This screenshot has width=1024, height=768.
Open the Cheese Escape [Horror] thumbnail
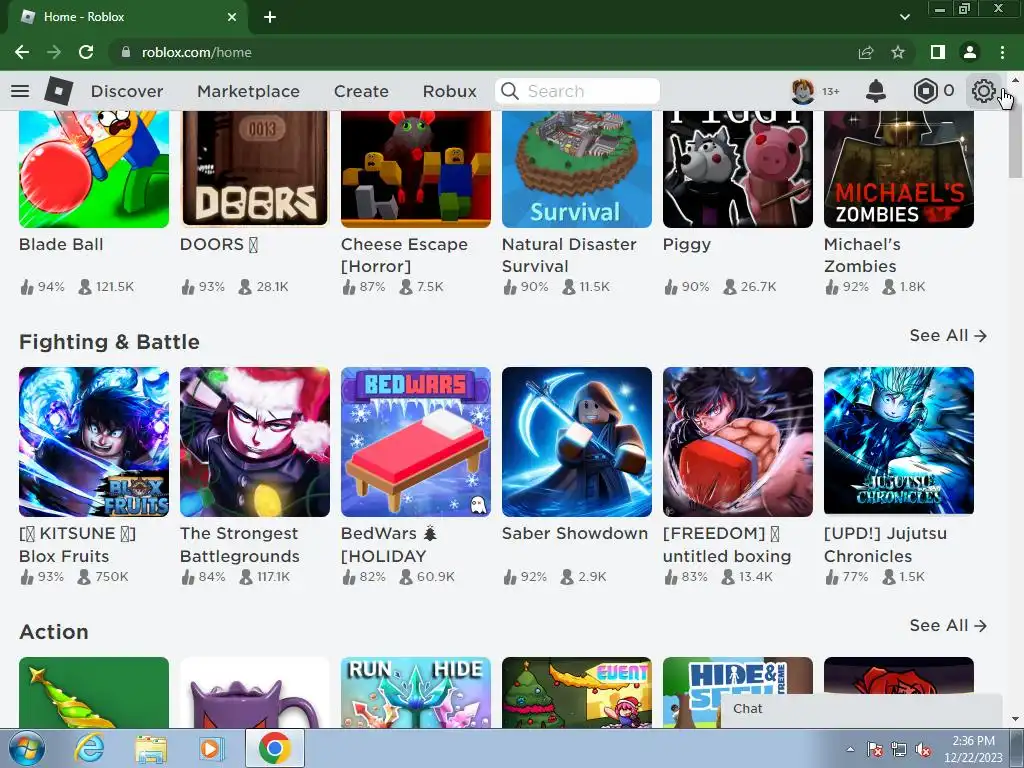point(416,169)
